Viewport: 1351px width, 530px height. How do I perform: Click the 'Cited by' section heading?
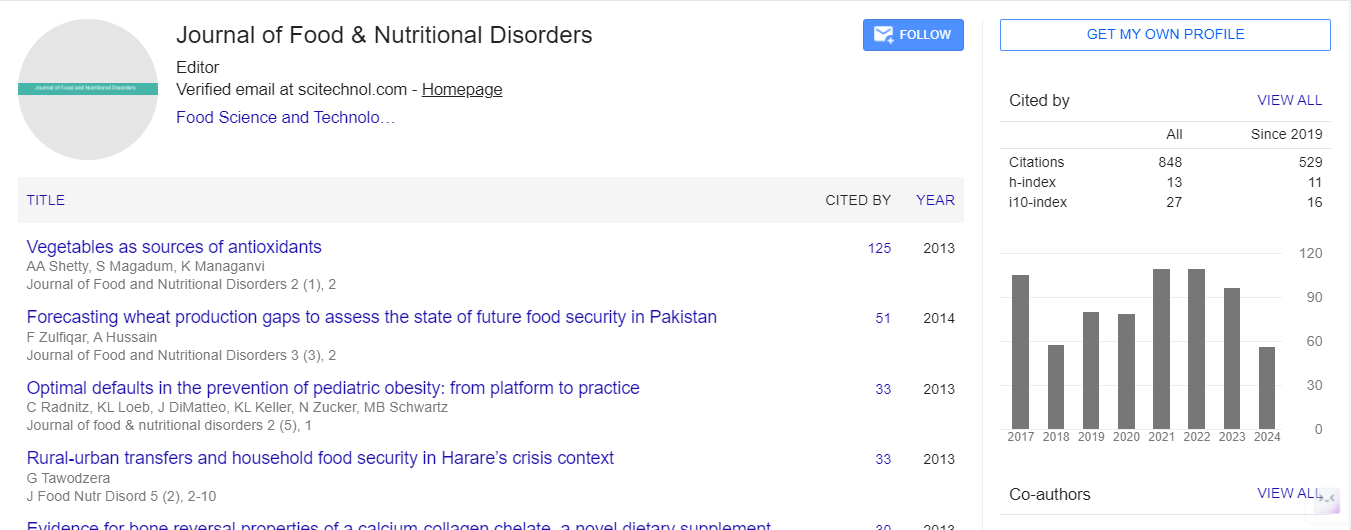coord(1039,100)
